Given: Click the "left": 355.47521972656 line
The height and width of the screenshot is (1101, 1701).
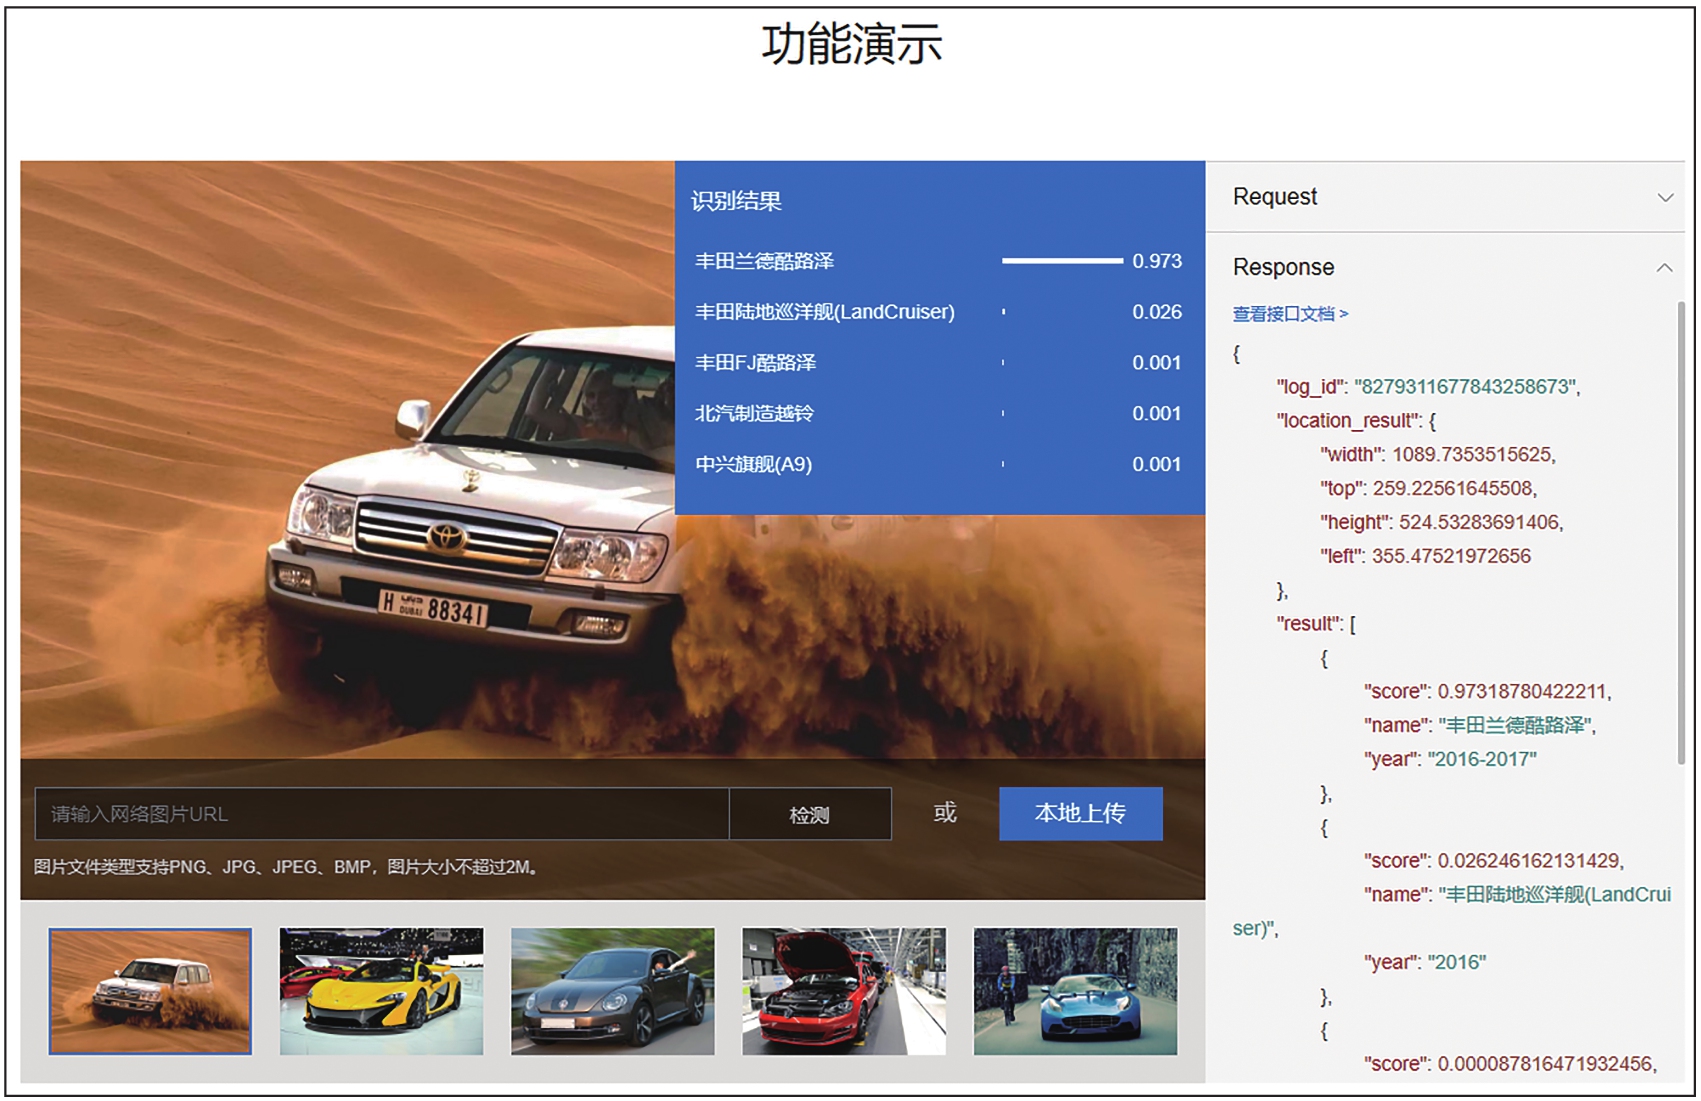Looking at the screenshot, I should click(1425, 556).
